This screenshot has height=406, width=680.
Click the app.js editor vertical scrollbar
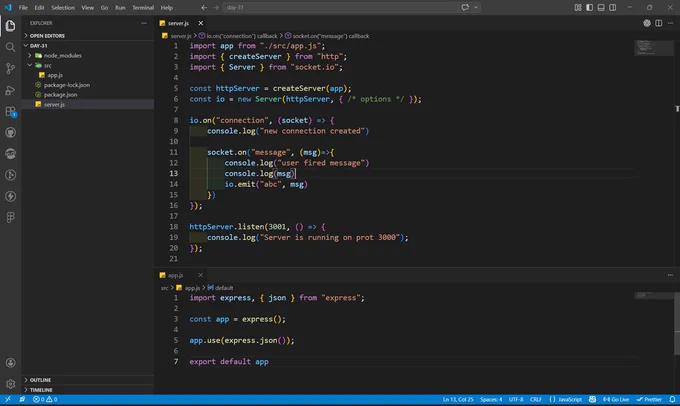(x=677, y=323)
